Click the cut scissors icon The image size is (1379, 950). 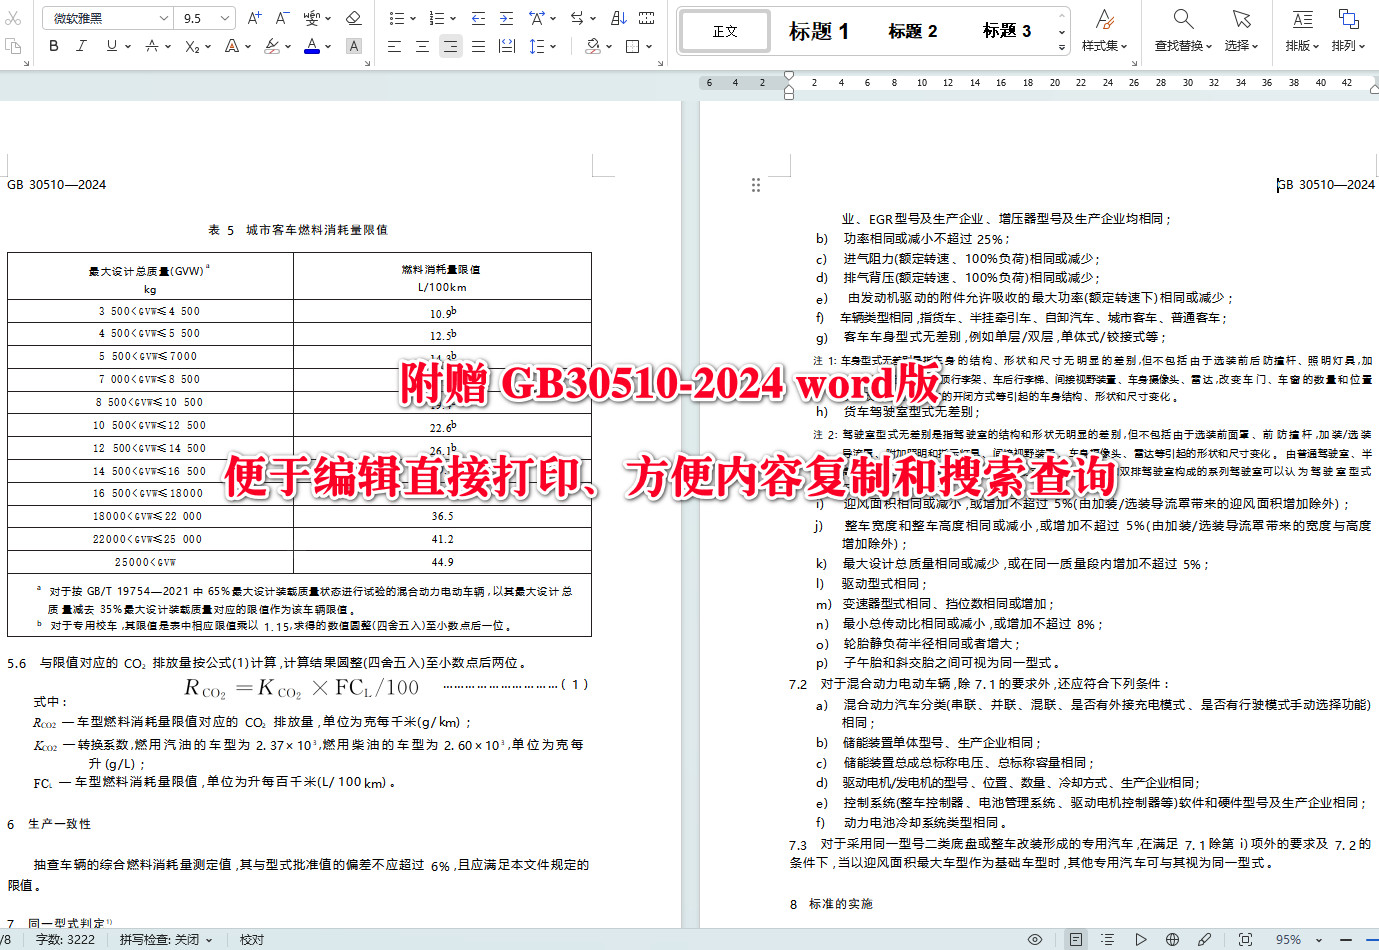coord(13,18)
